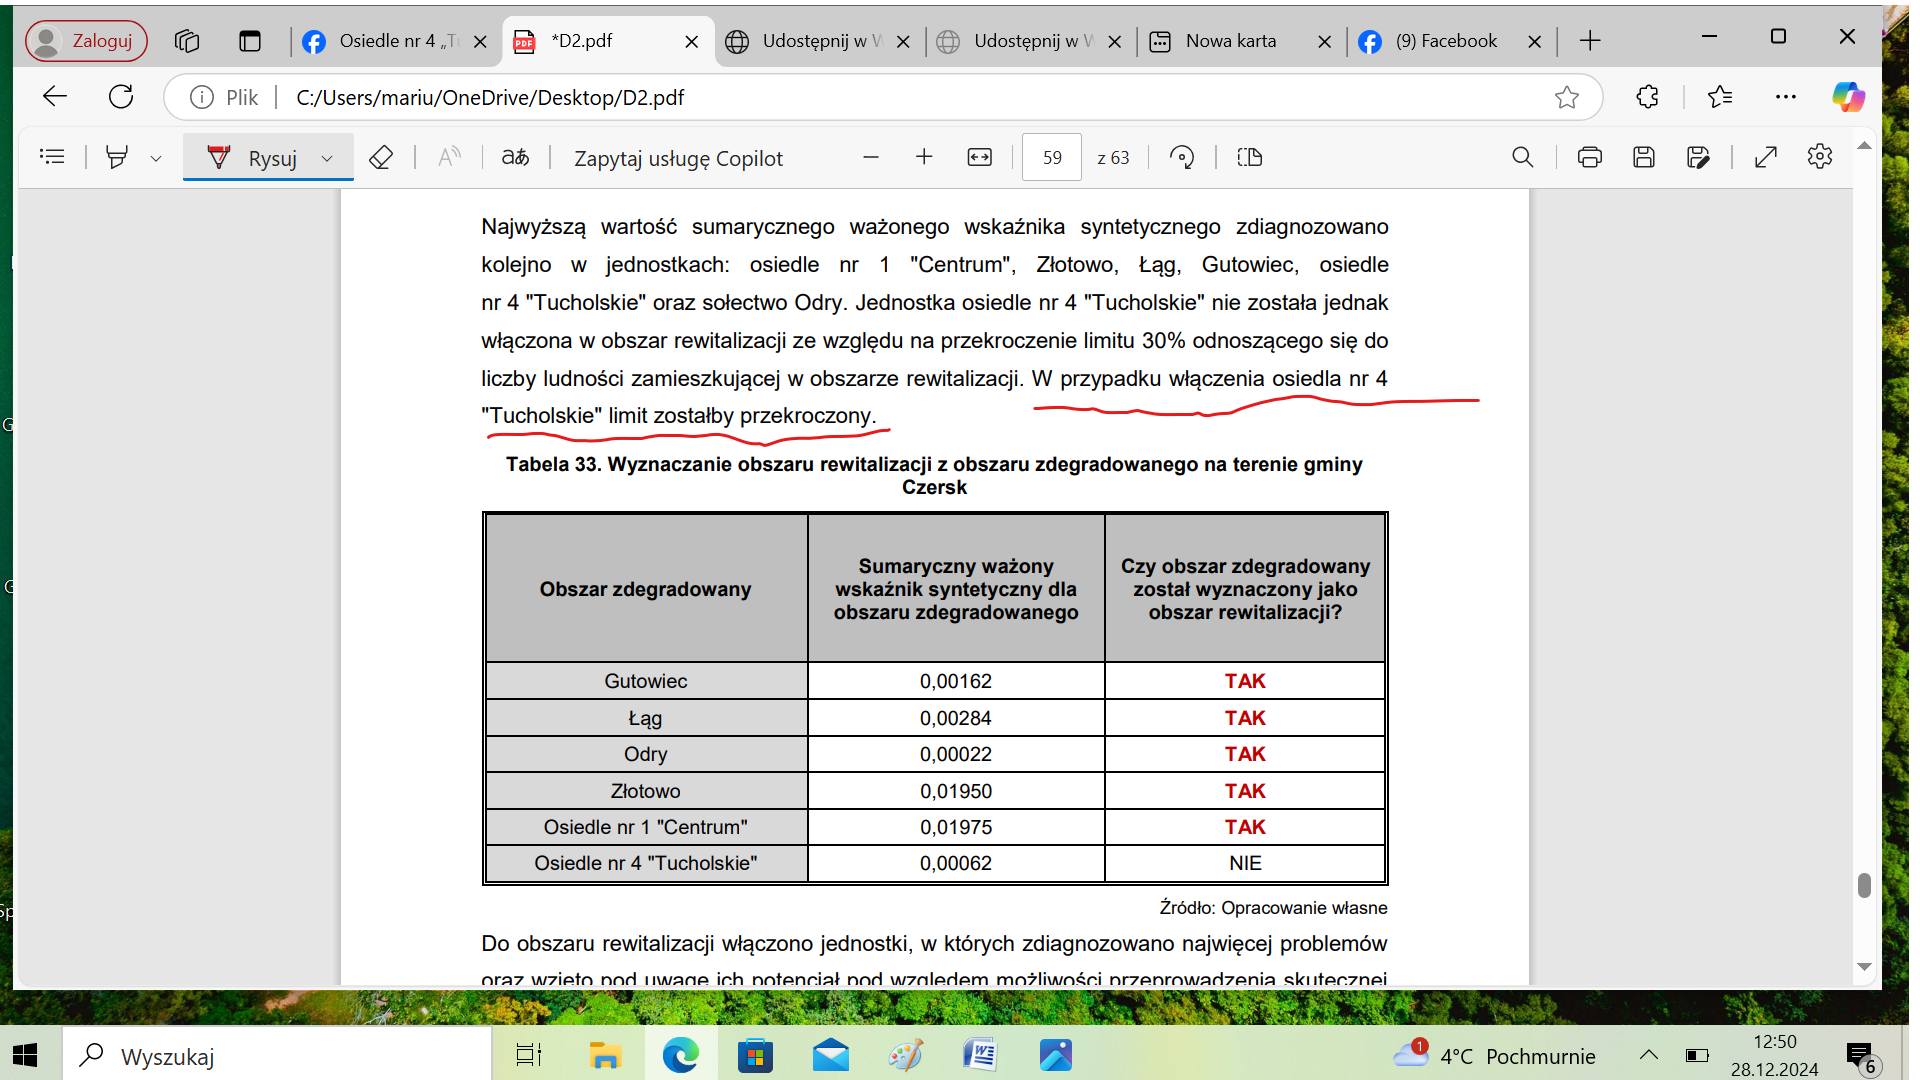Close the *D2.pdf tab

[x=692, y=42]
